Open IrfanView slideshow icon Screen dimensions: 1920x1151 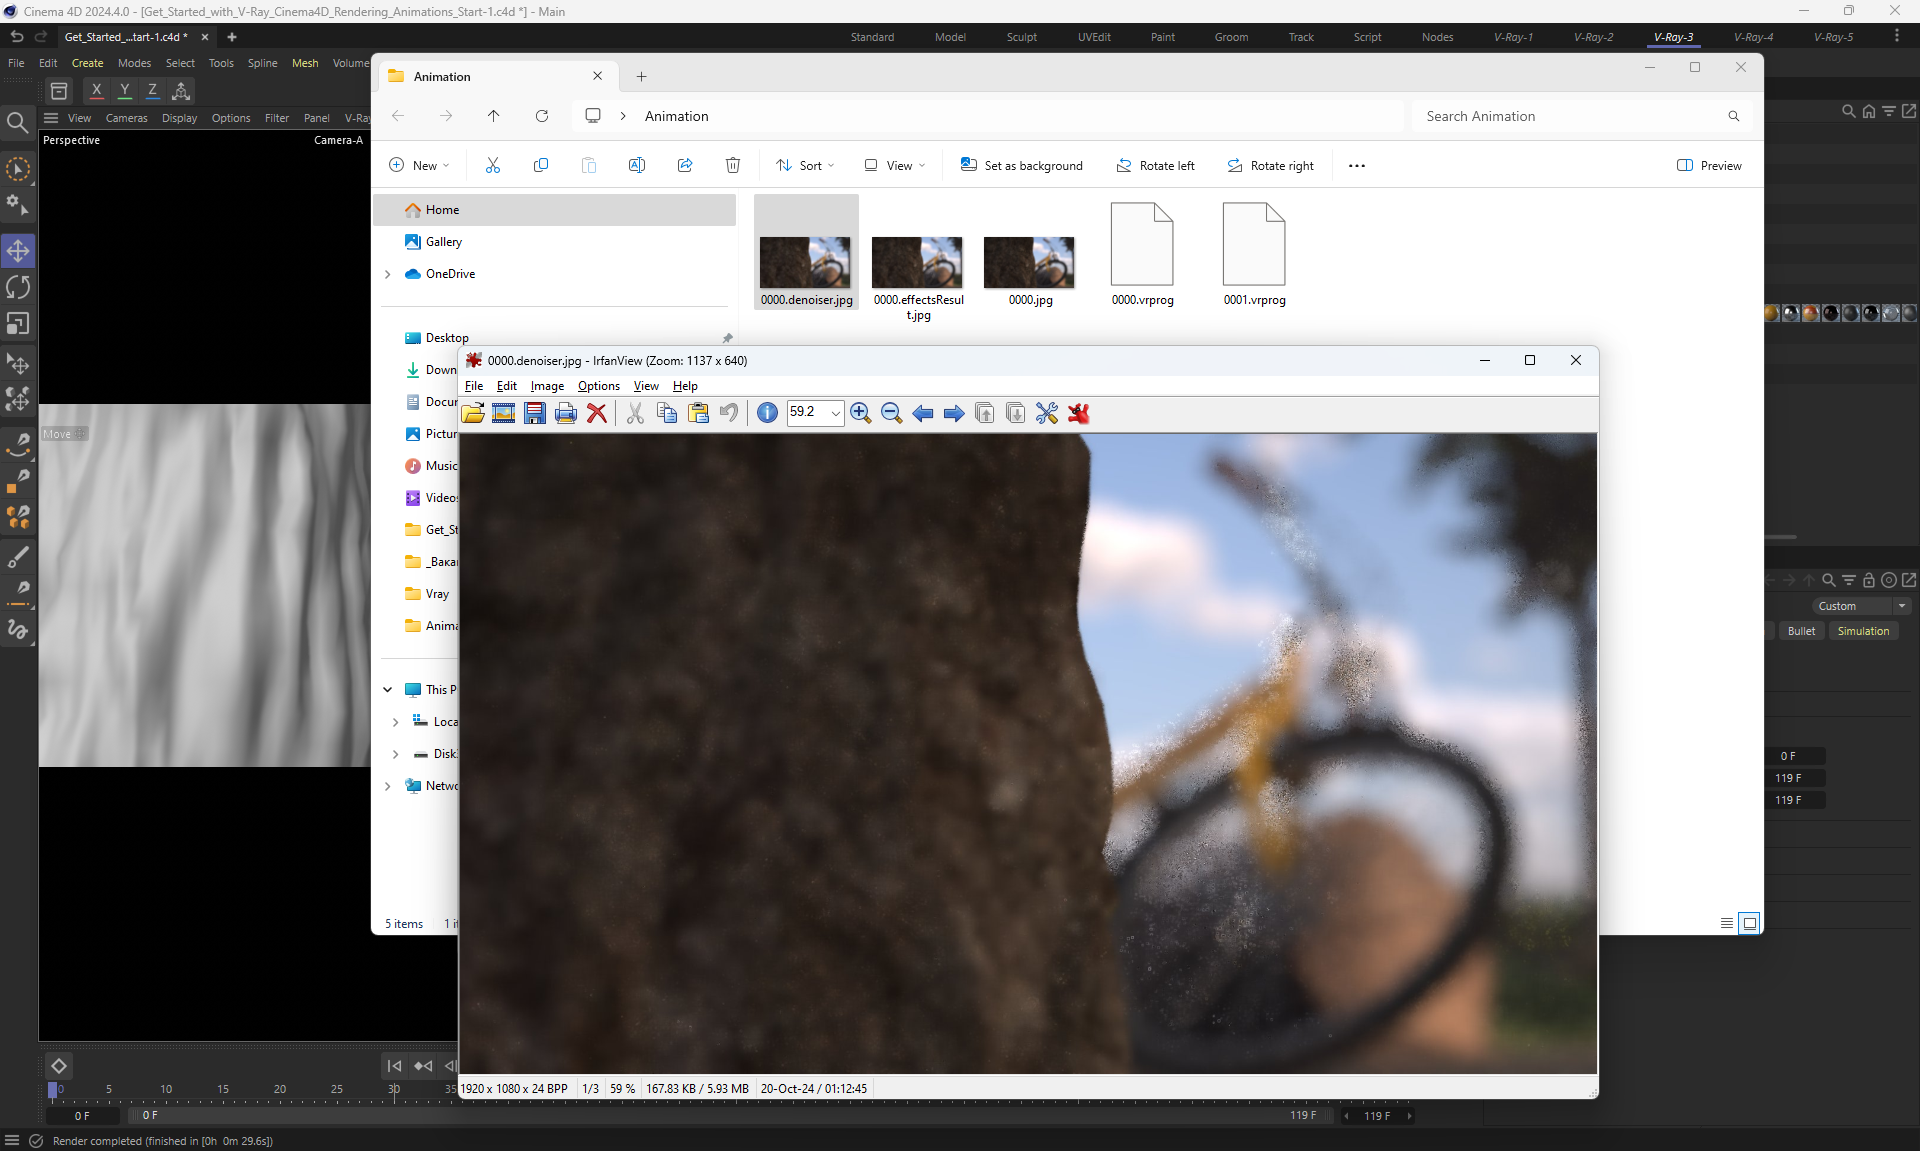(503, 413)
